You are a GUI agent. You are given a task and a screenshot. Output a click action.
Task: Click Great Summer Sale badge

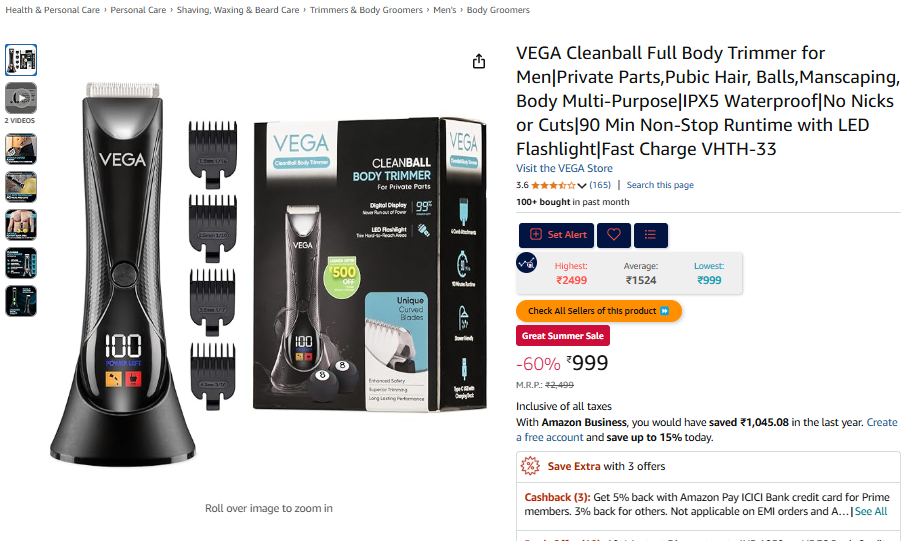(562, 336)
